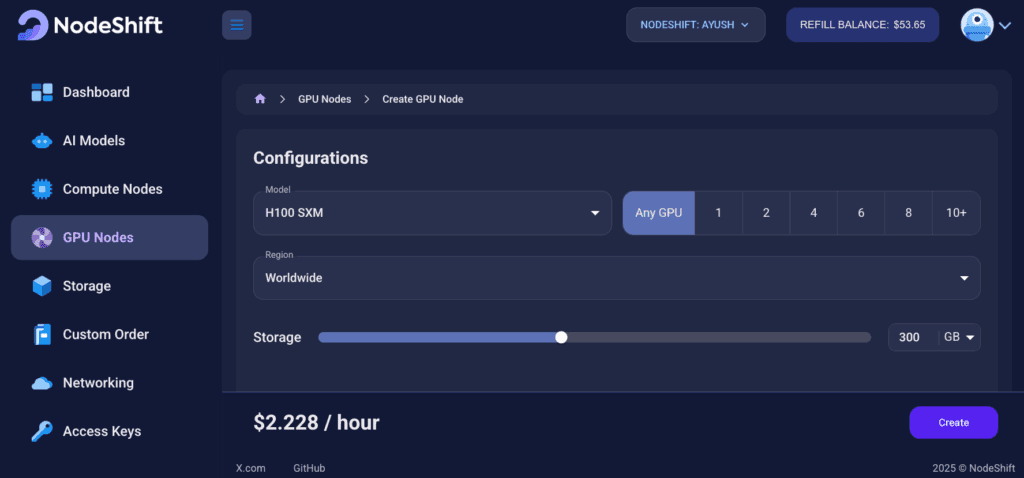
Task: Click the Configurations heading
Action: coord(310,158)
